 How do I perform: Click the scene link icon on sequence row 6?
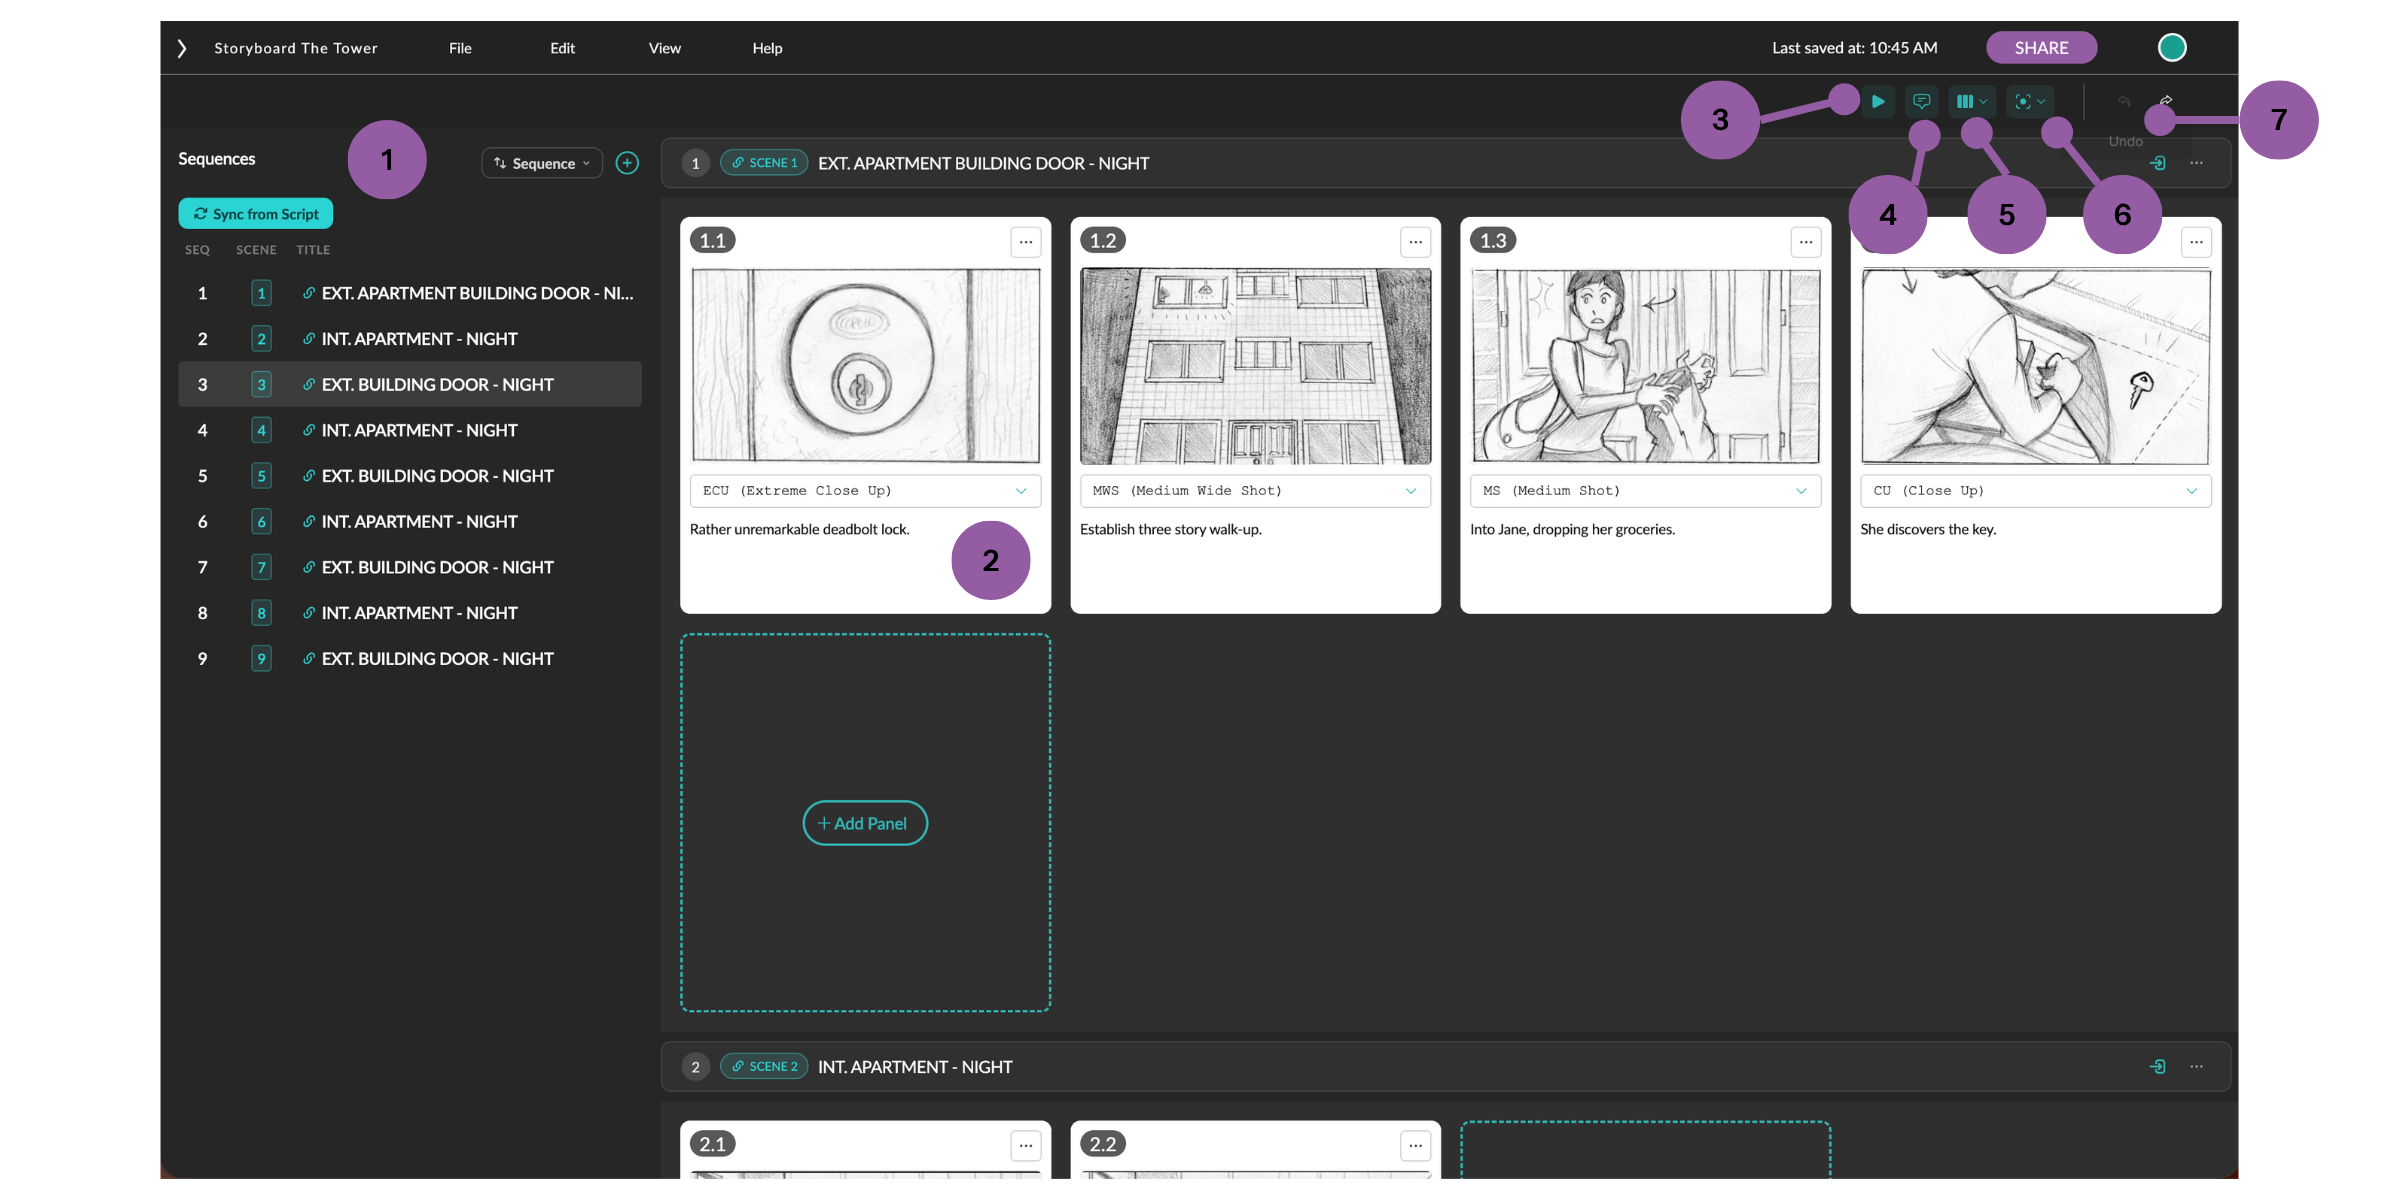[x=309, y=521]
